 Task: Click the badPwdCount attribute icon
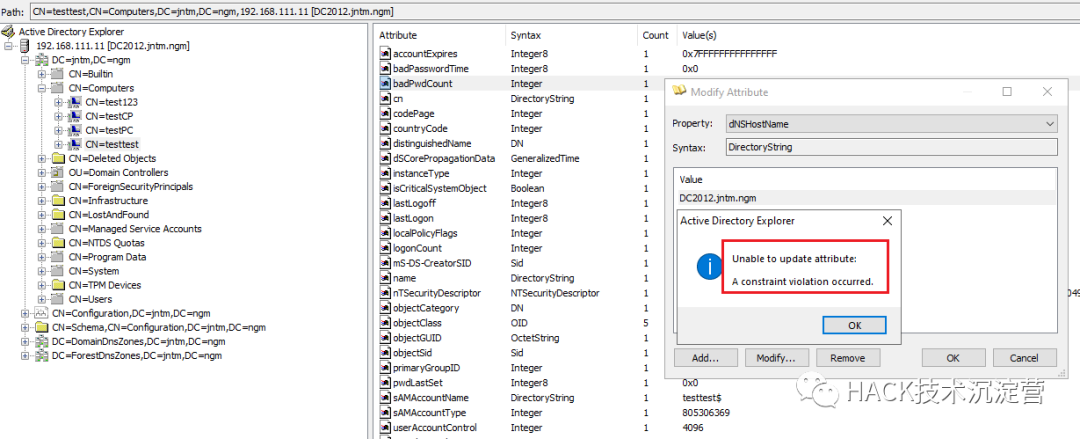click(x=386, y=83)
